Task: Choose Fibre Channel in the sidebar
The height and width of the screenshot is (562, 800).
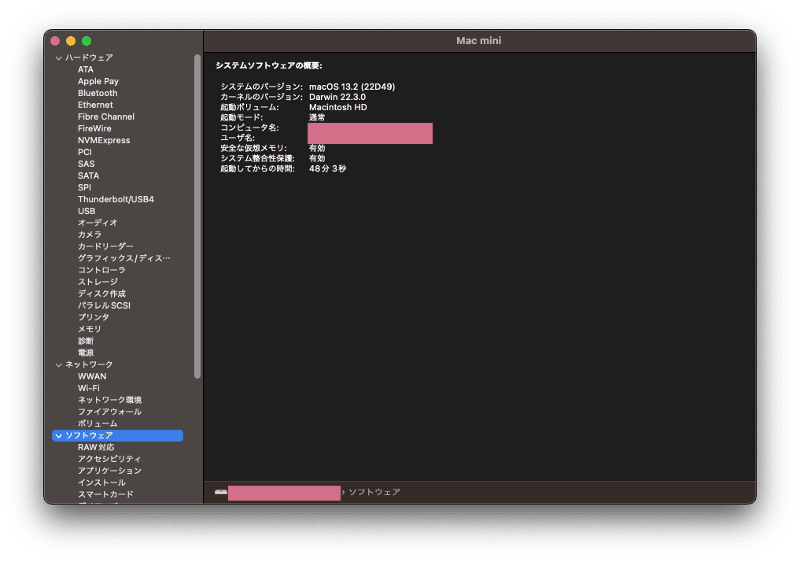Action: pos(106,116)
